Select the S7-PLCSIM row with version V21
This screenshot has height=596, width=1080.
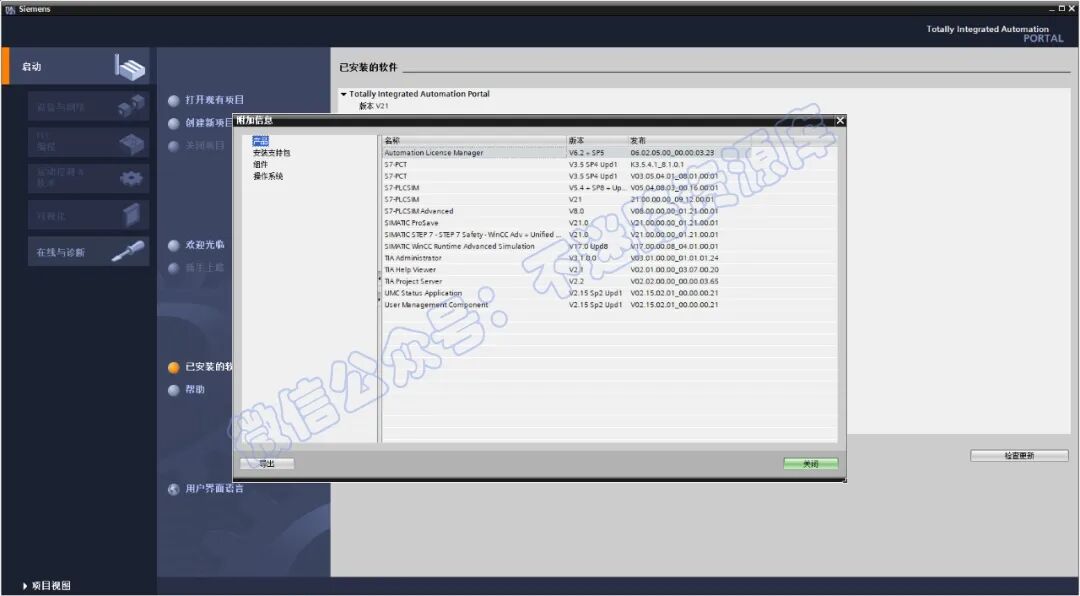pyautogui.click(x=610, y=199)
